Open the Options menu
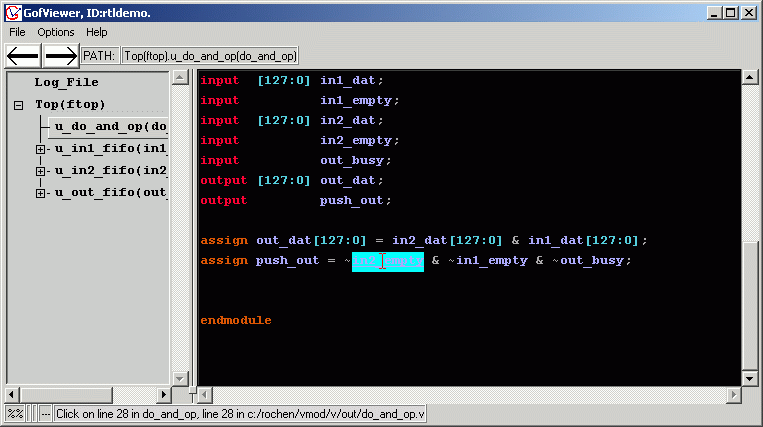Image resolution: width=763 pixels, height=427 pixels. point(56,32)
